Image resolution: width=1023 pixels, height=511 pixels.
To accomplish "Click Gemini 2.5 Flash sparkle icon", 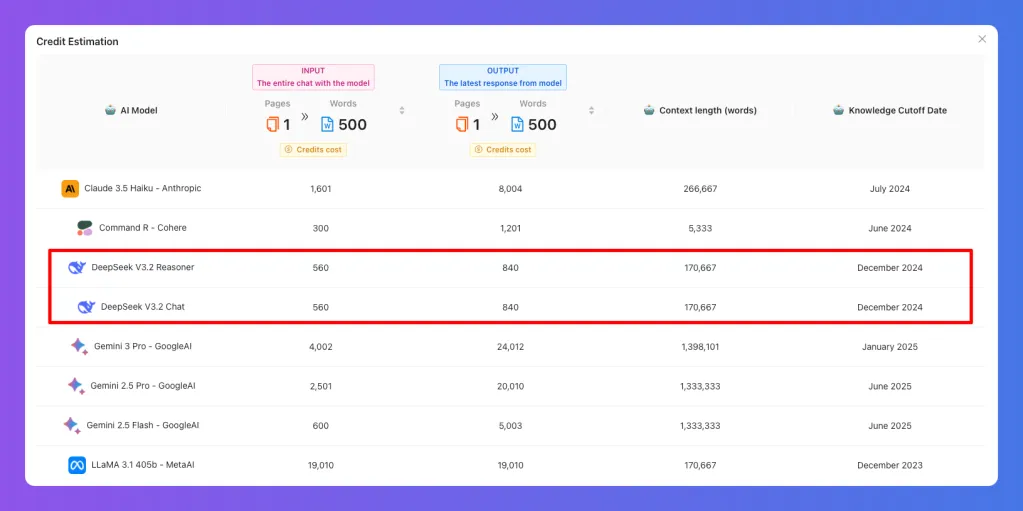I will coord(72,426).
